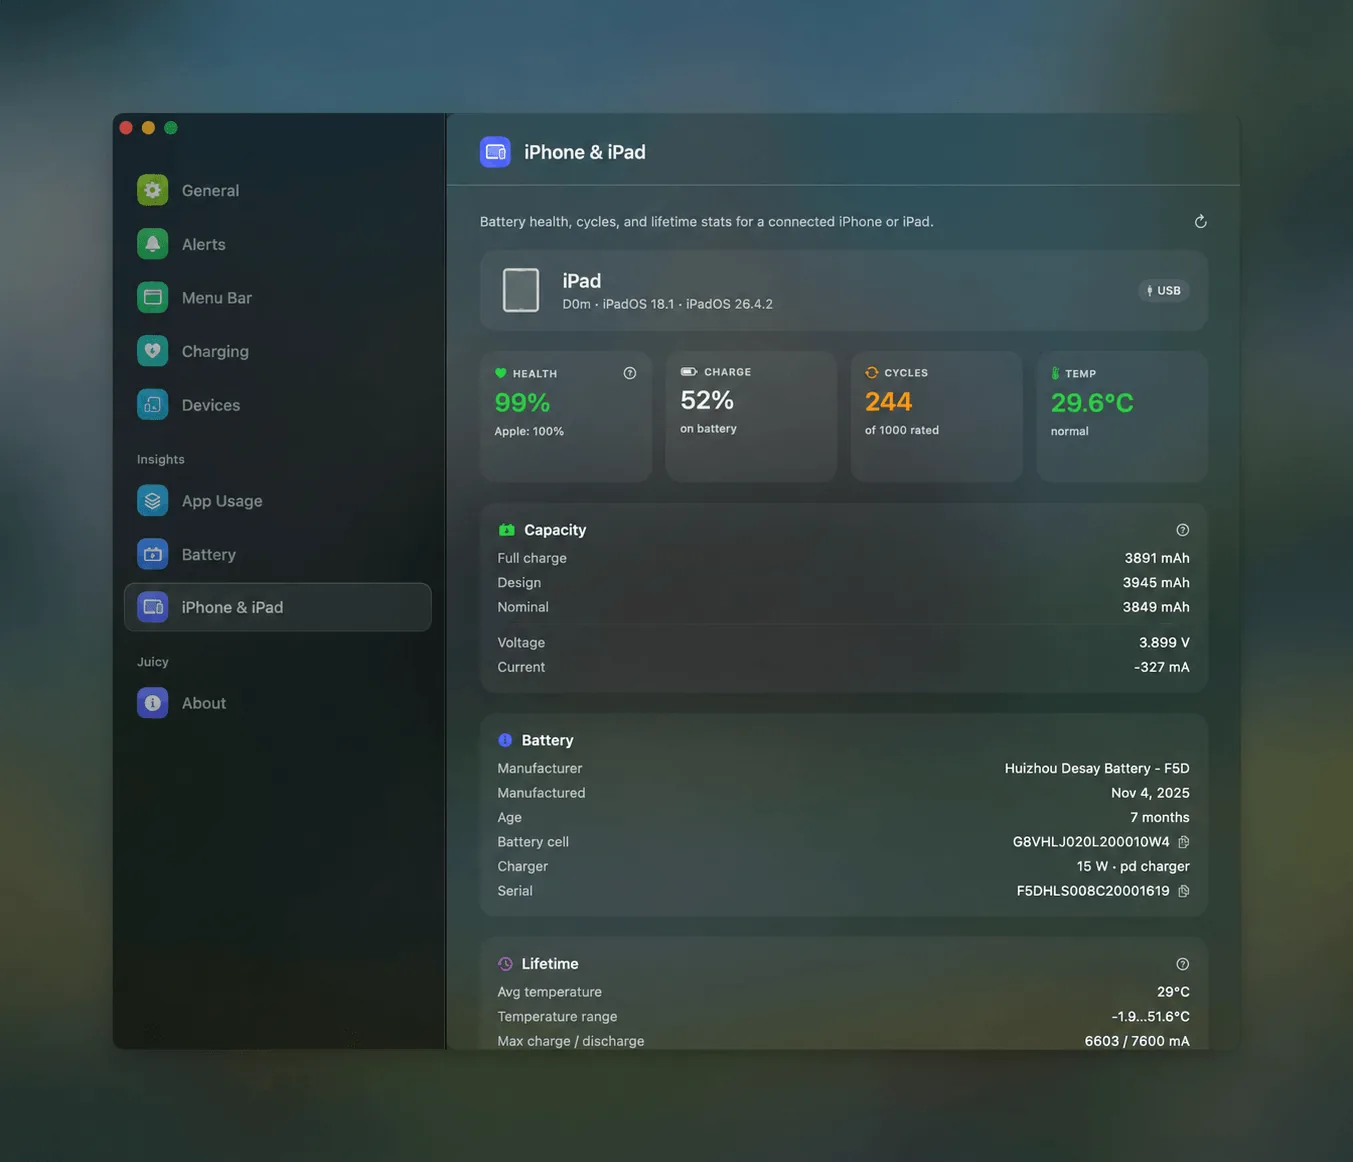Image resolution: width=1353 pixels, height=1162 pixels.
Task: Click the 244 cycles value
Action: click(888, 402)
